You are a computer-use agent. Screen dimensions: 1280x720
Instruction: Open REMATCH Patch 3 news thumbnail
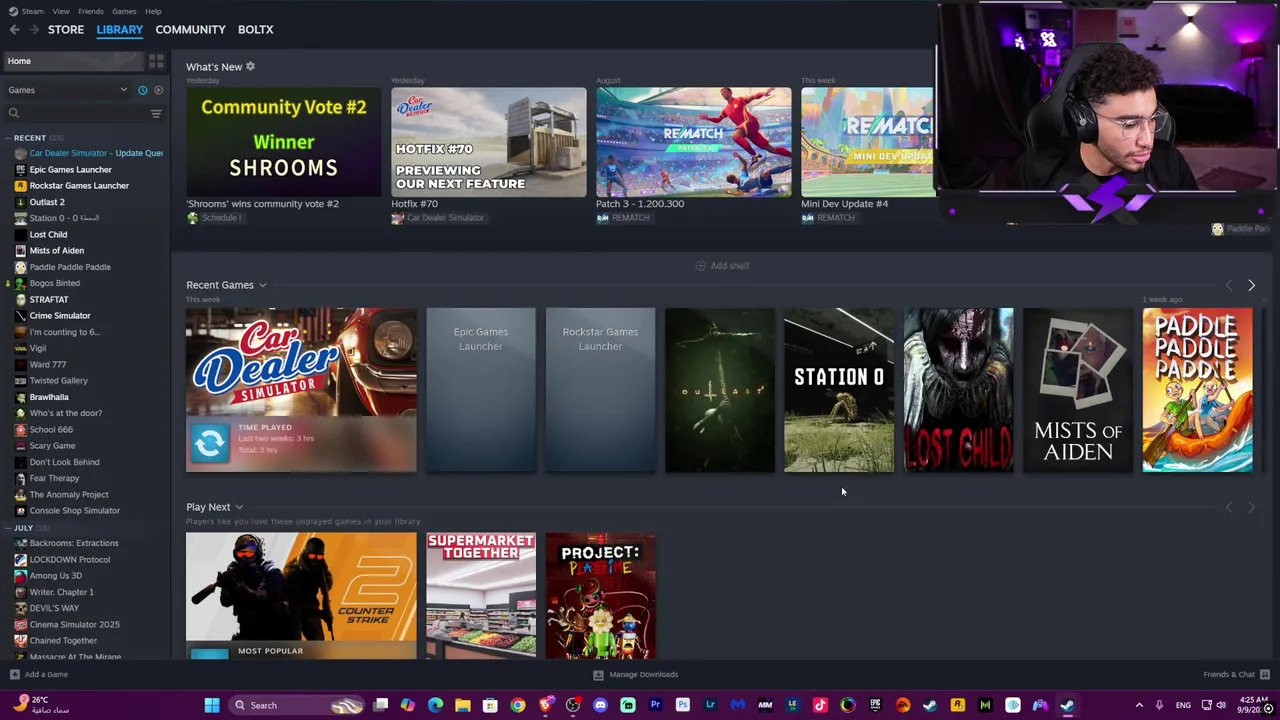click(693, 142)
